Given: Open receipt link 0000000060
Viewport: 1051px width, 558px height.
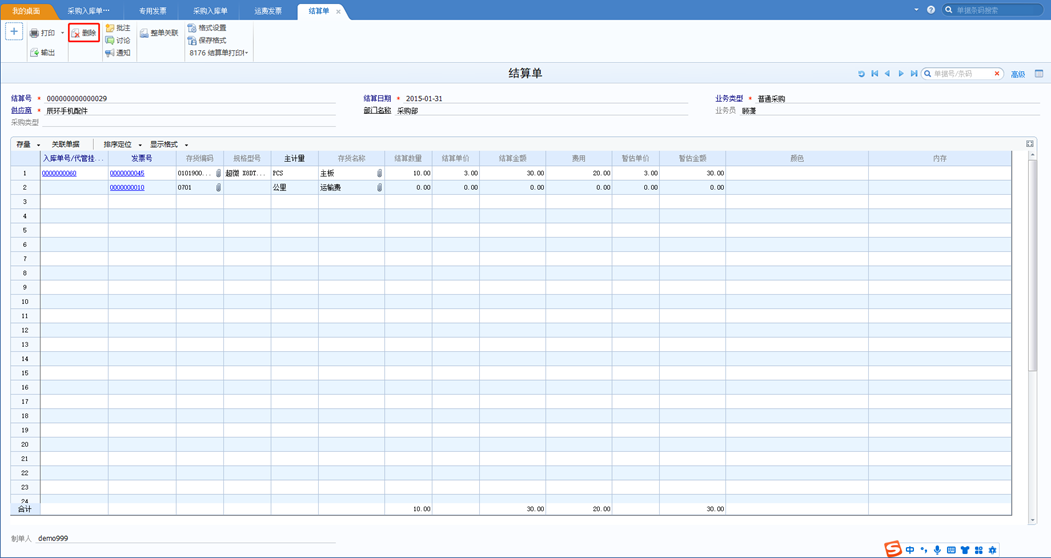Looking at the screenshot, I should coord(59,173).
